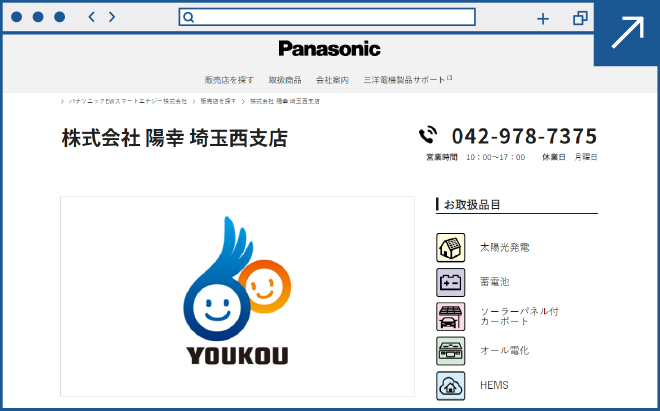Click the Panasonic logo
Image resolution: width=660 pixels, height=411 pixels.
pos(330,49)
